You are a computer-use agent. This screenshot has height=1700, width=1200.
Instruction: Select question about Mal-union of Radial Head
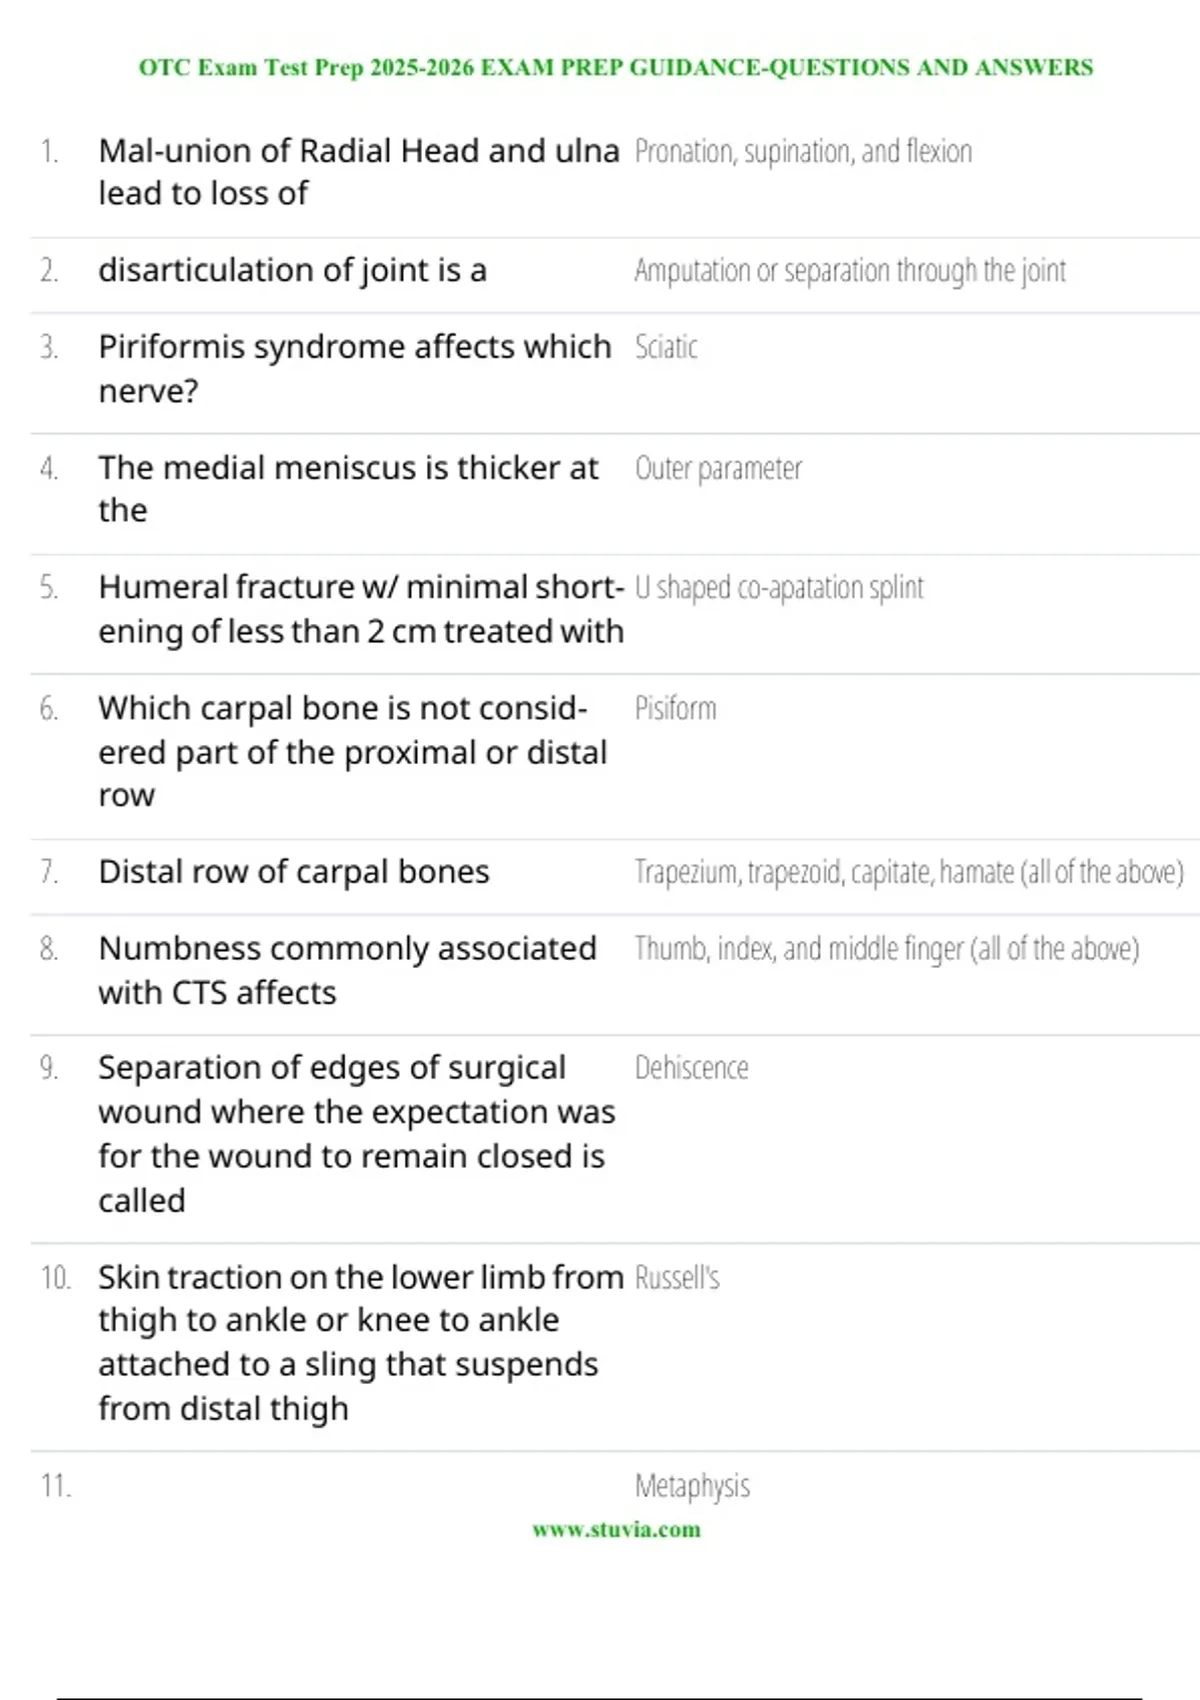pos(359,172)
